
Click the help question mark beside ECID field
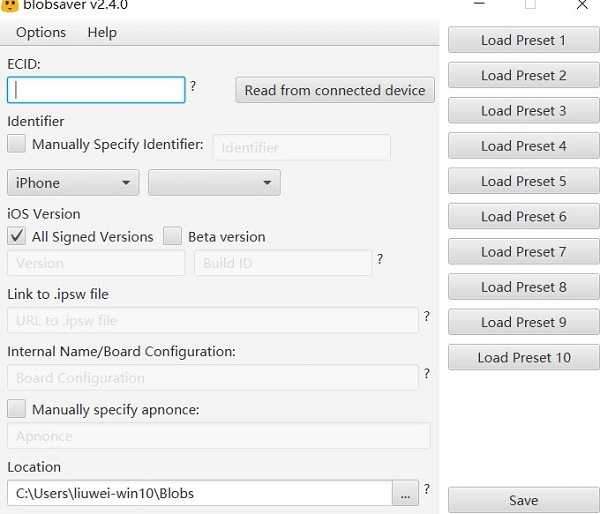pyautogui.click(x=193, y=86)
